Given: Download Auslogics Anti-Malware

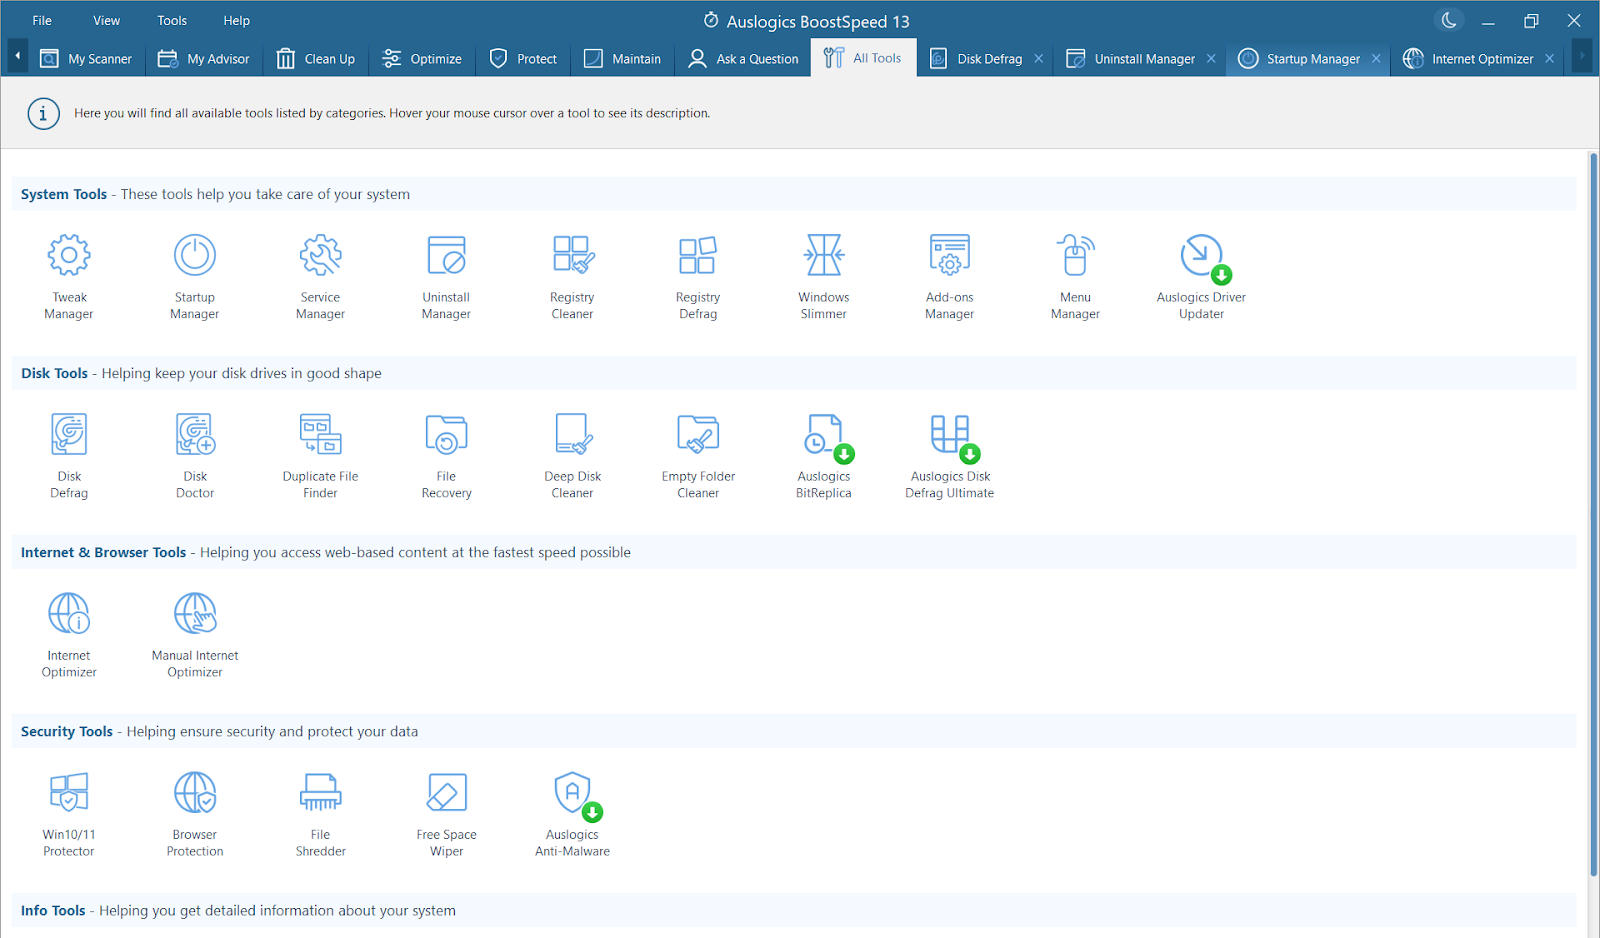Looking at the screenshot, I should click(x=572, y=814).
